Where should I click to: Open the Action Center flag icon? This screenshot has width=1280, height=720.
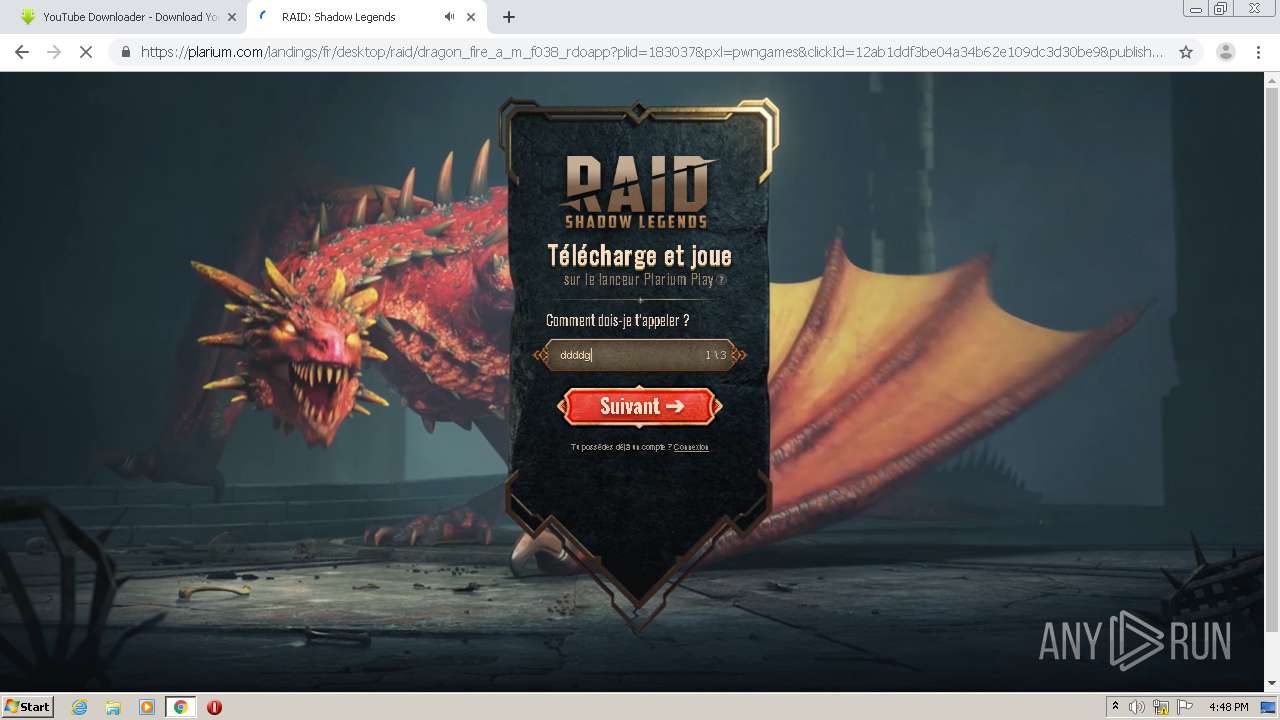[1185, 707]
